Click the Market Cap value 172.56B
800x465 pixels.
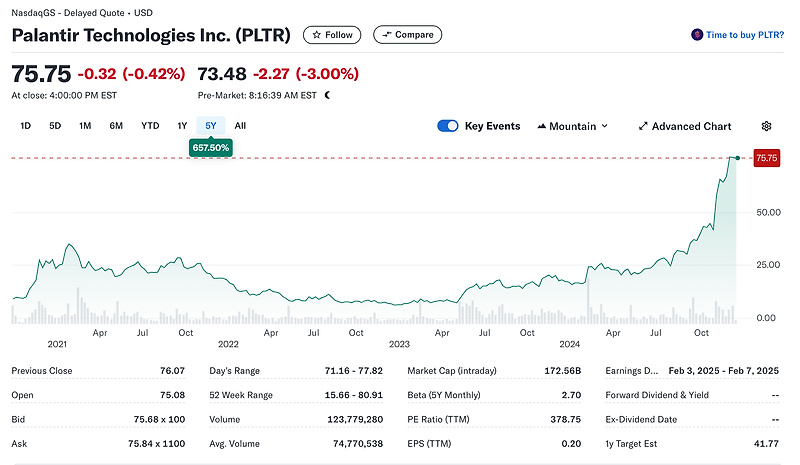coord(562,371)
